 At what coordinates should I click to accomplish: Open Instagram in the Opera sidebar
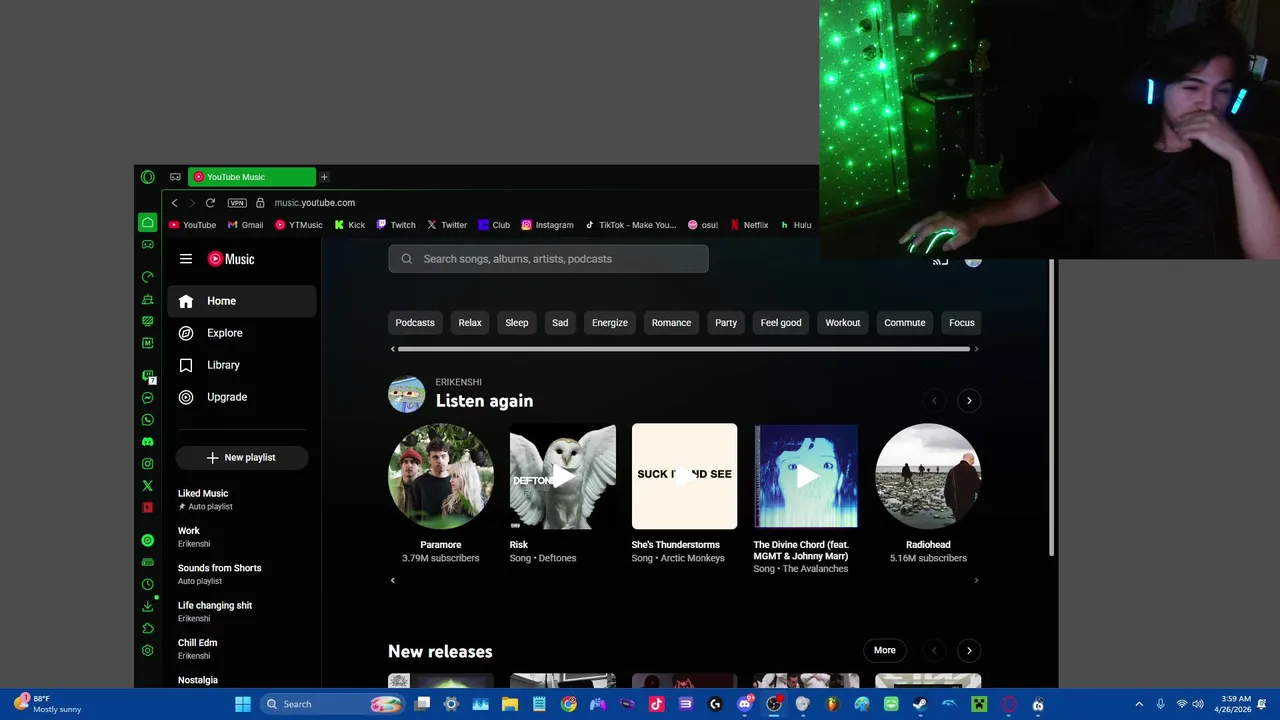pos(148,464)
